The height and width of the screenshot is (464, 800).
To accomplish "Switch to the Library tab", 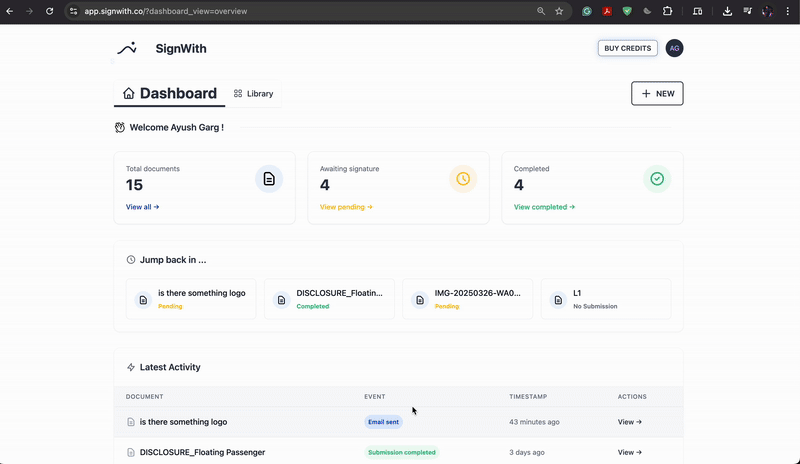I will 254,93.
